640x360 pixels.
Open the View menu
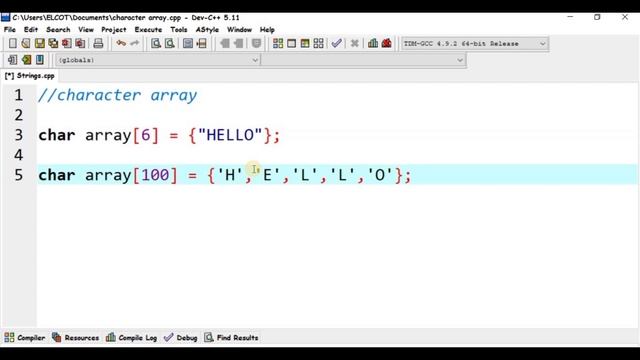click(x=86, y=30)
